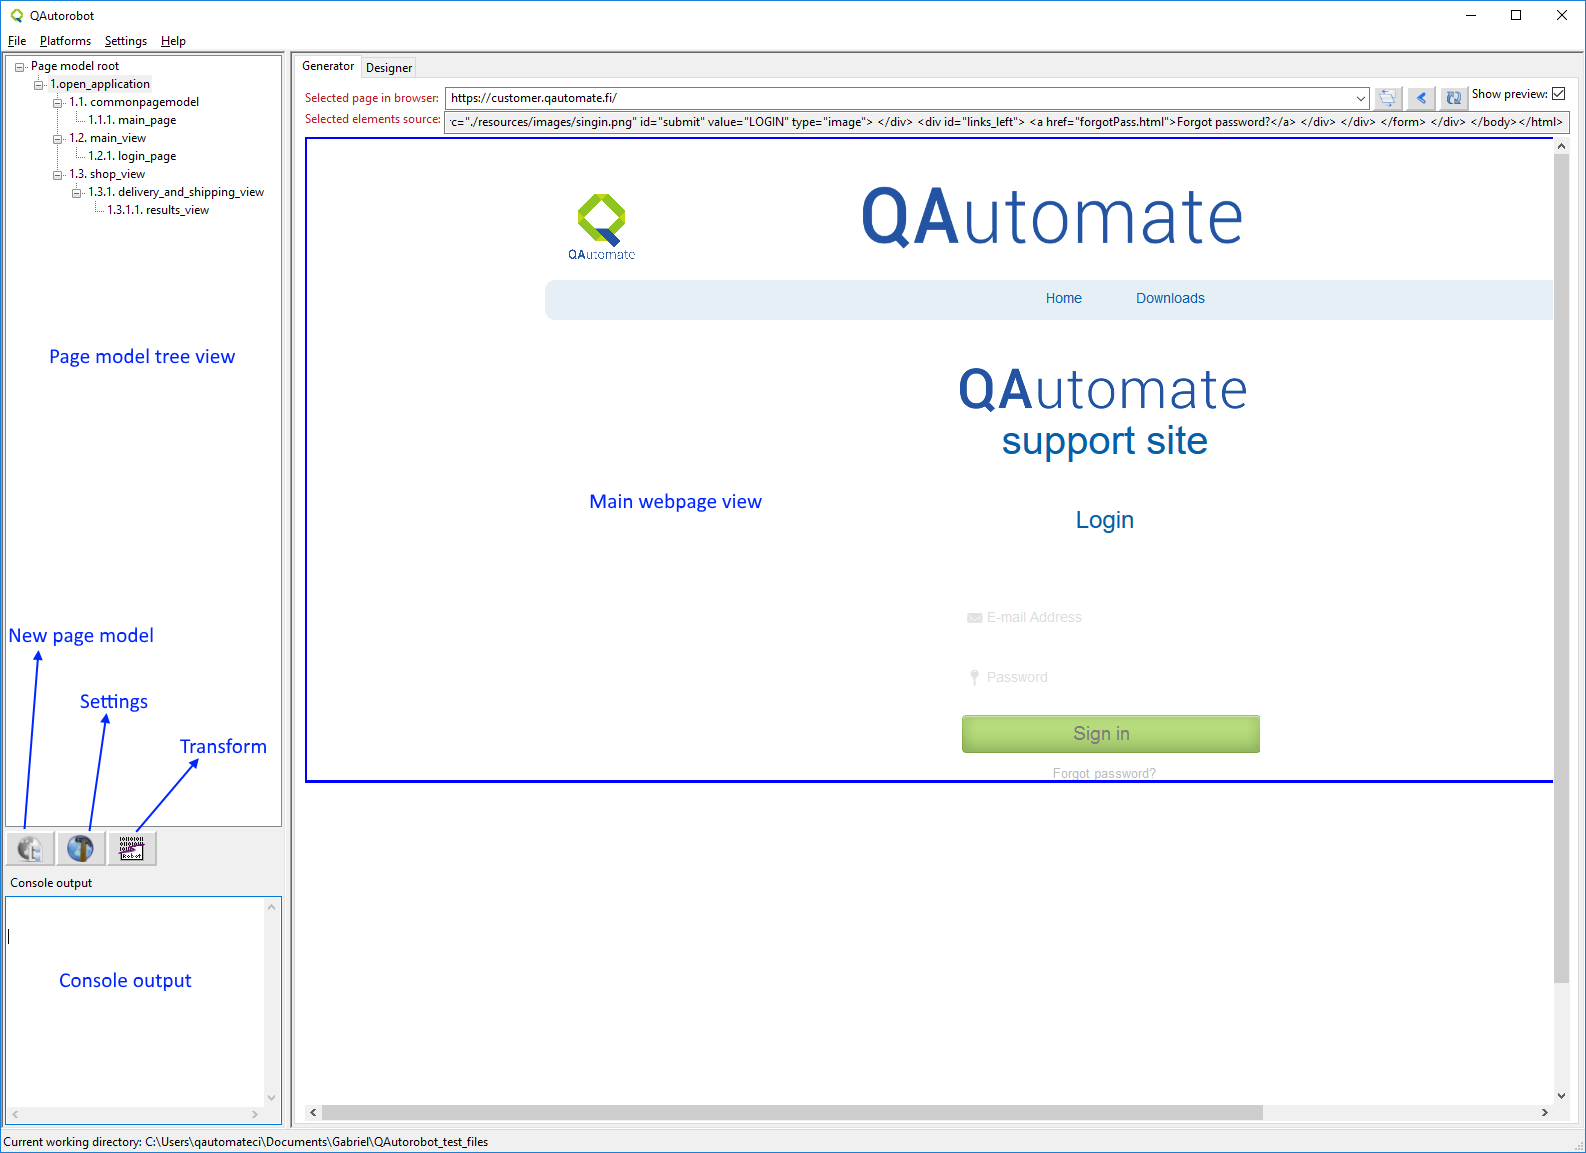Collapse the 1.open_application tree node
1586x1153 pixels.
point(38,85)
